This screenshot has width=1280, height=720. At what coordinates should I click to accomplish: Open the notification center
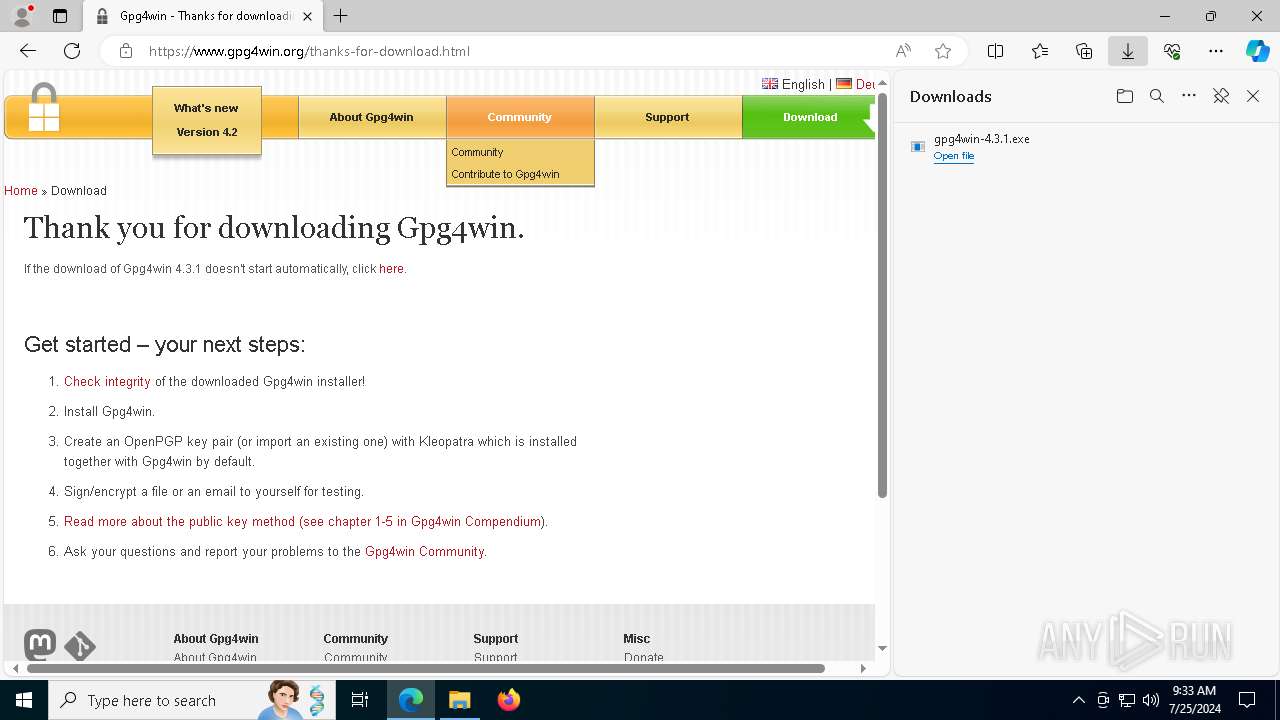click(1247, 700)
